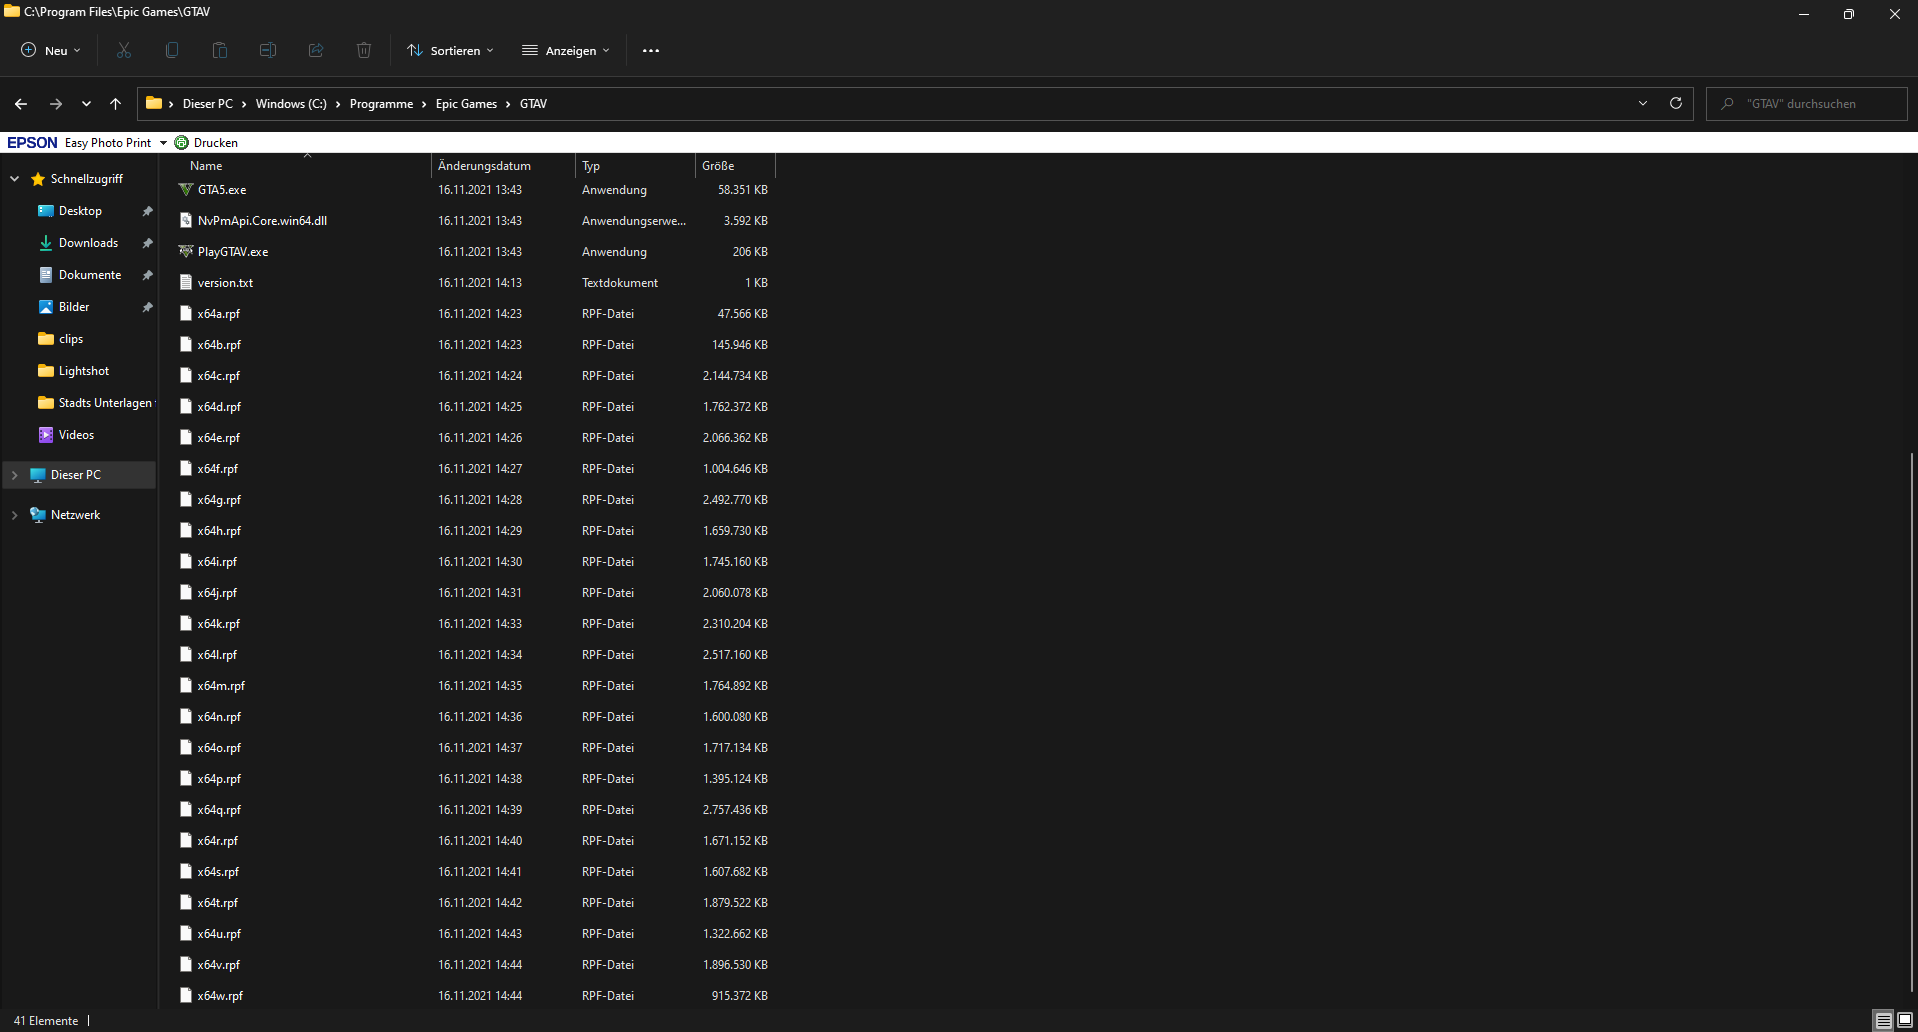Viewport: 1918px width, 1032px height.
Task: Unpin Desktop using its pin icon
Action: (x=147, y=211)
